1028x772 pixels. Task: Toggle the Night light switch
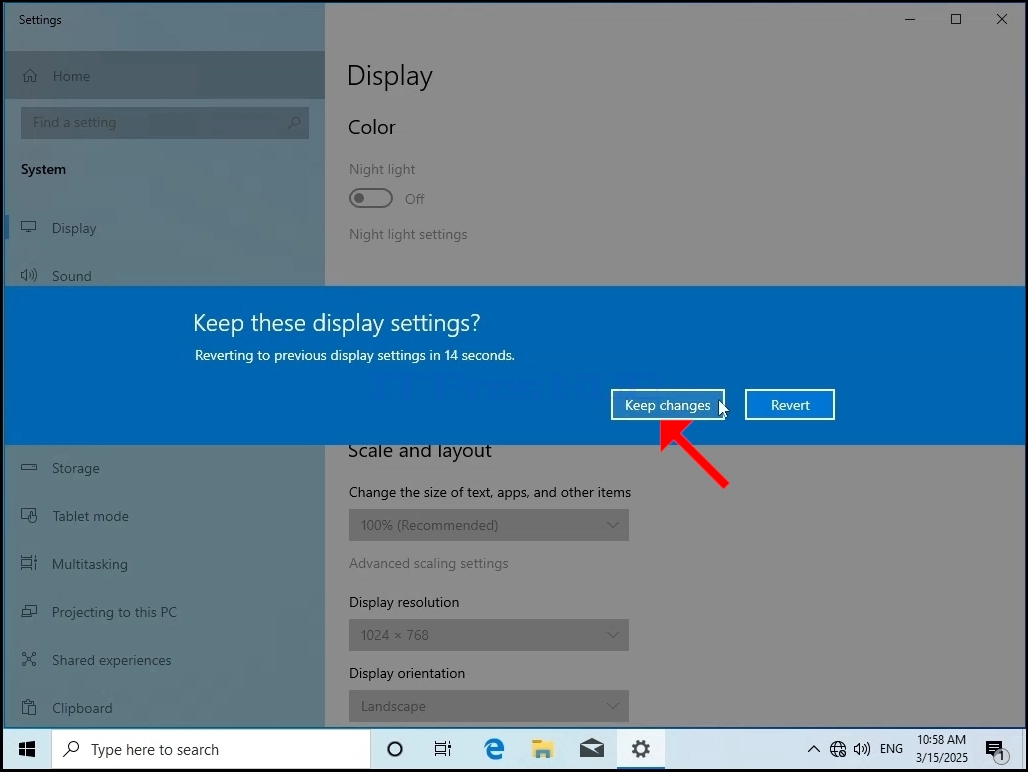point(371,198)
